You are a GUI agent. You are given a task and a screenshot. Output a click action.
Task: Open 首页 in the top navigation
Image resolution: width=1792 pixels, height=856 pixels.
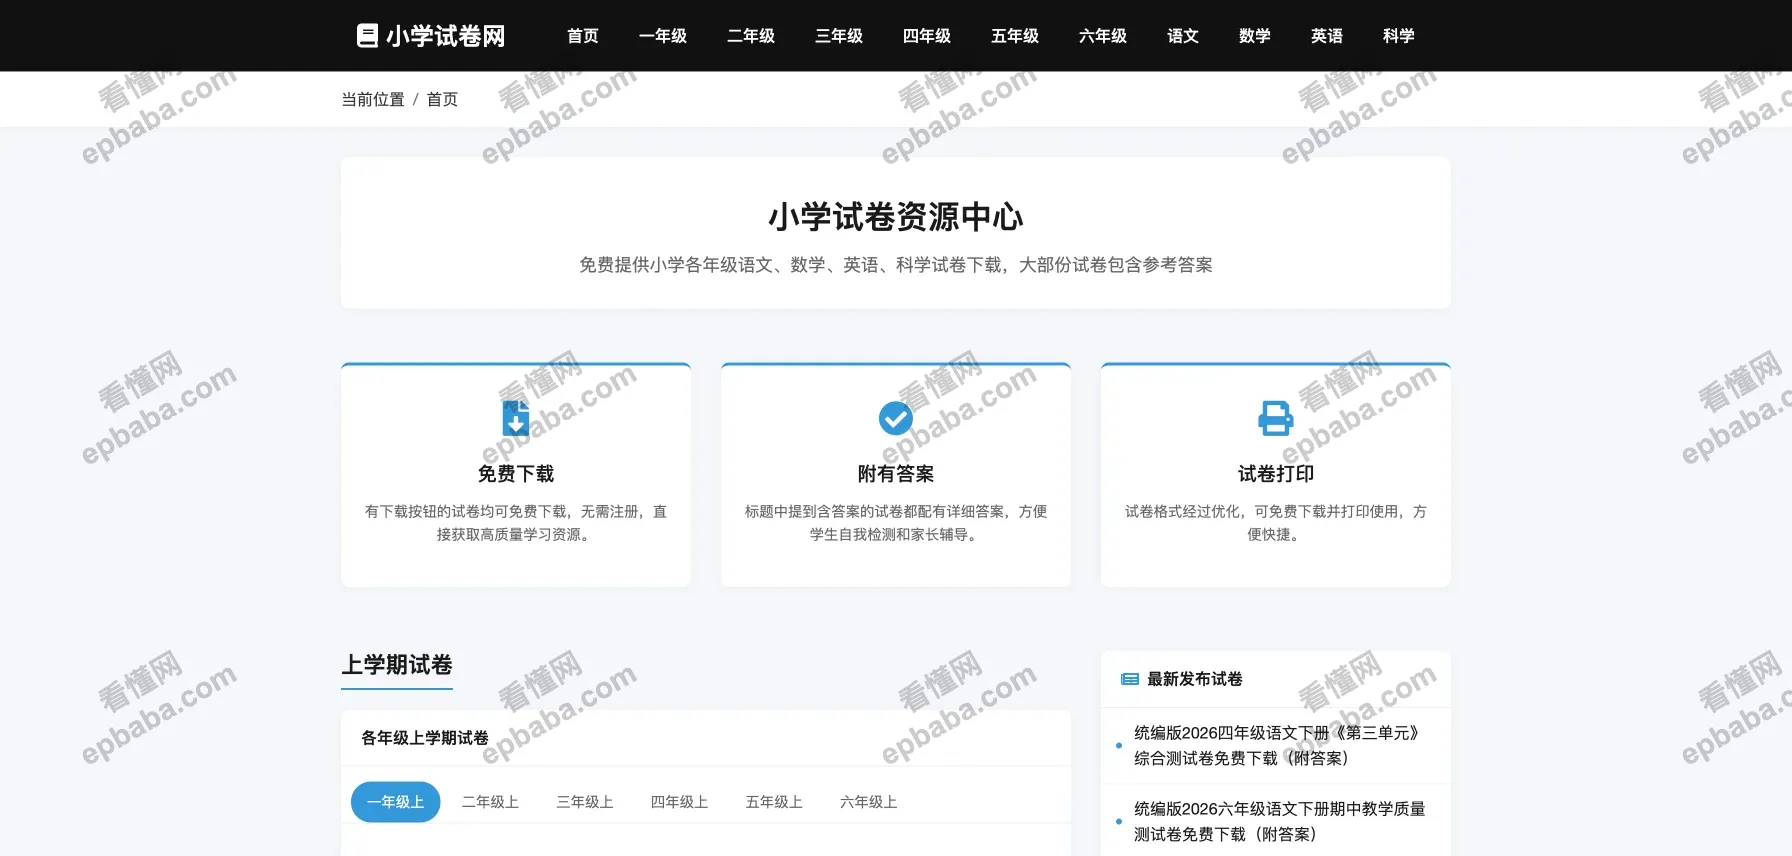coord(583,36)
